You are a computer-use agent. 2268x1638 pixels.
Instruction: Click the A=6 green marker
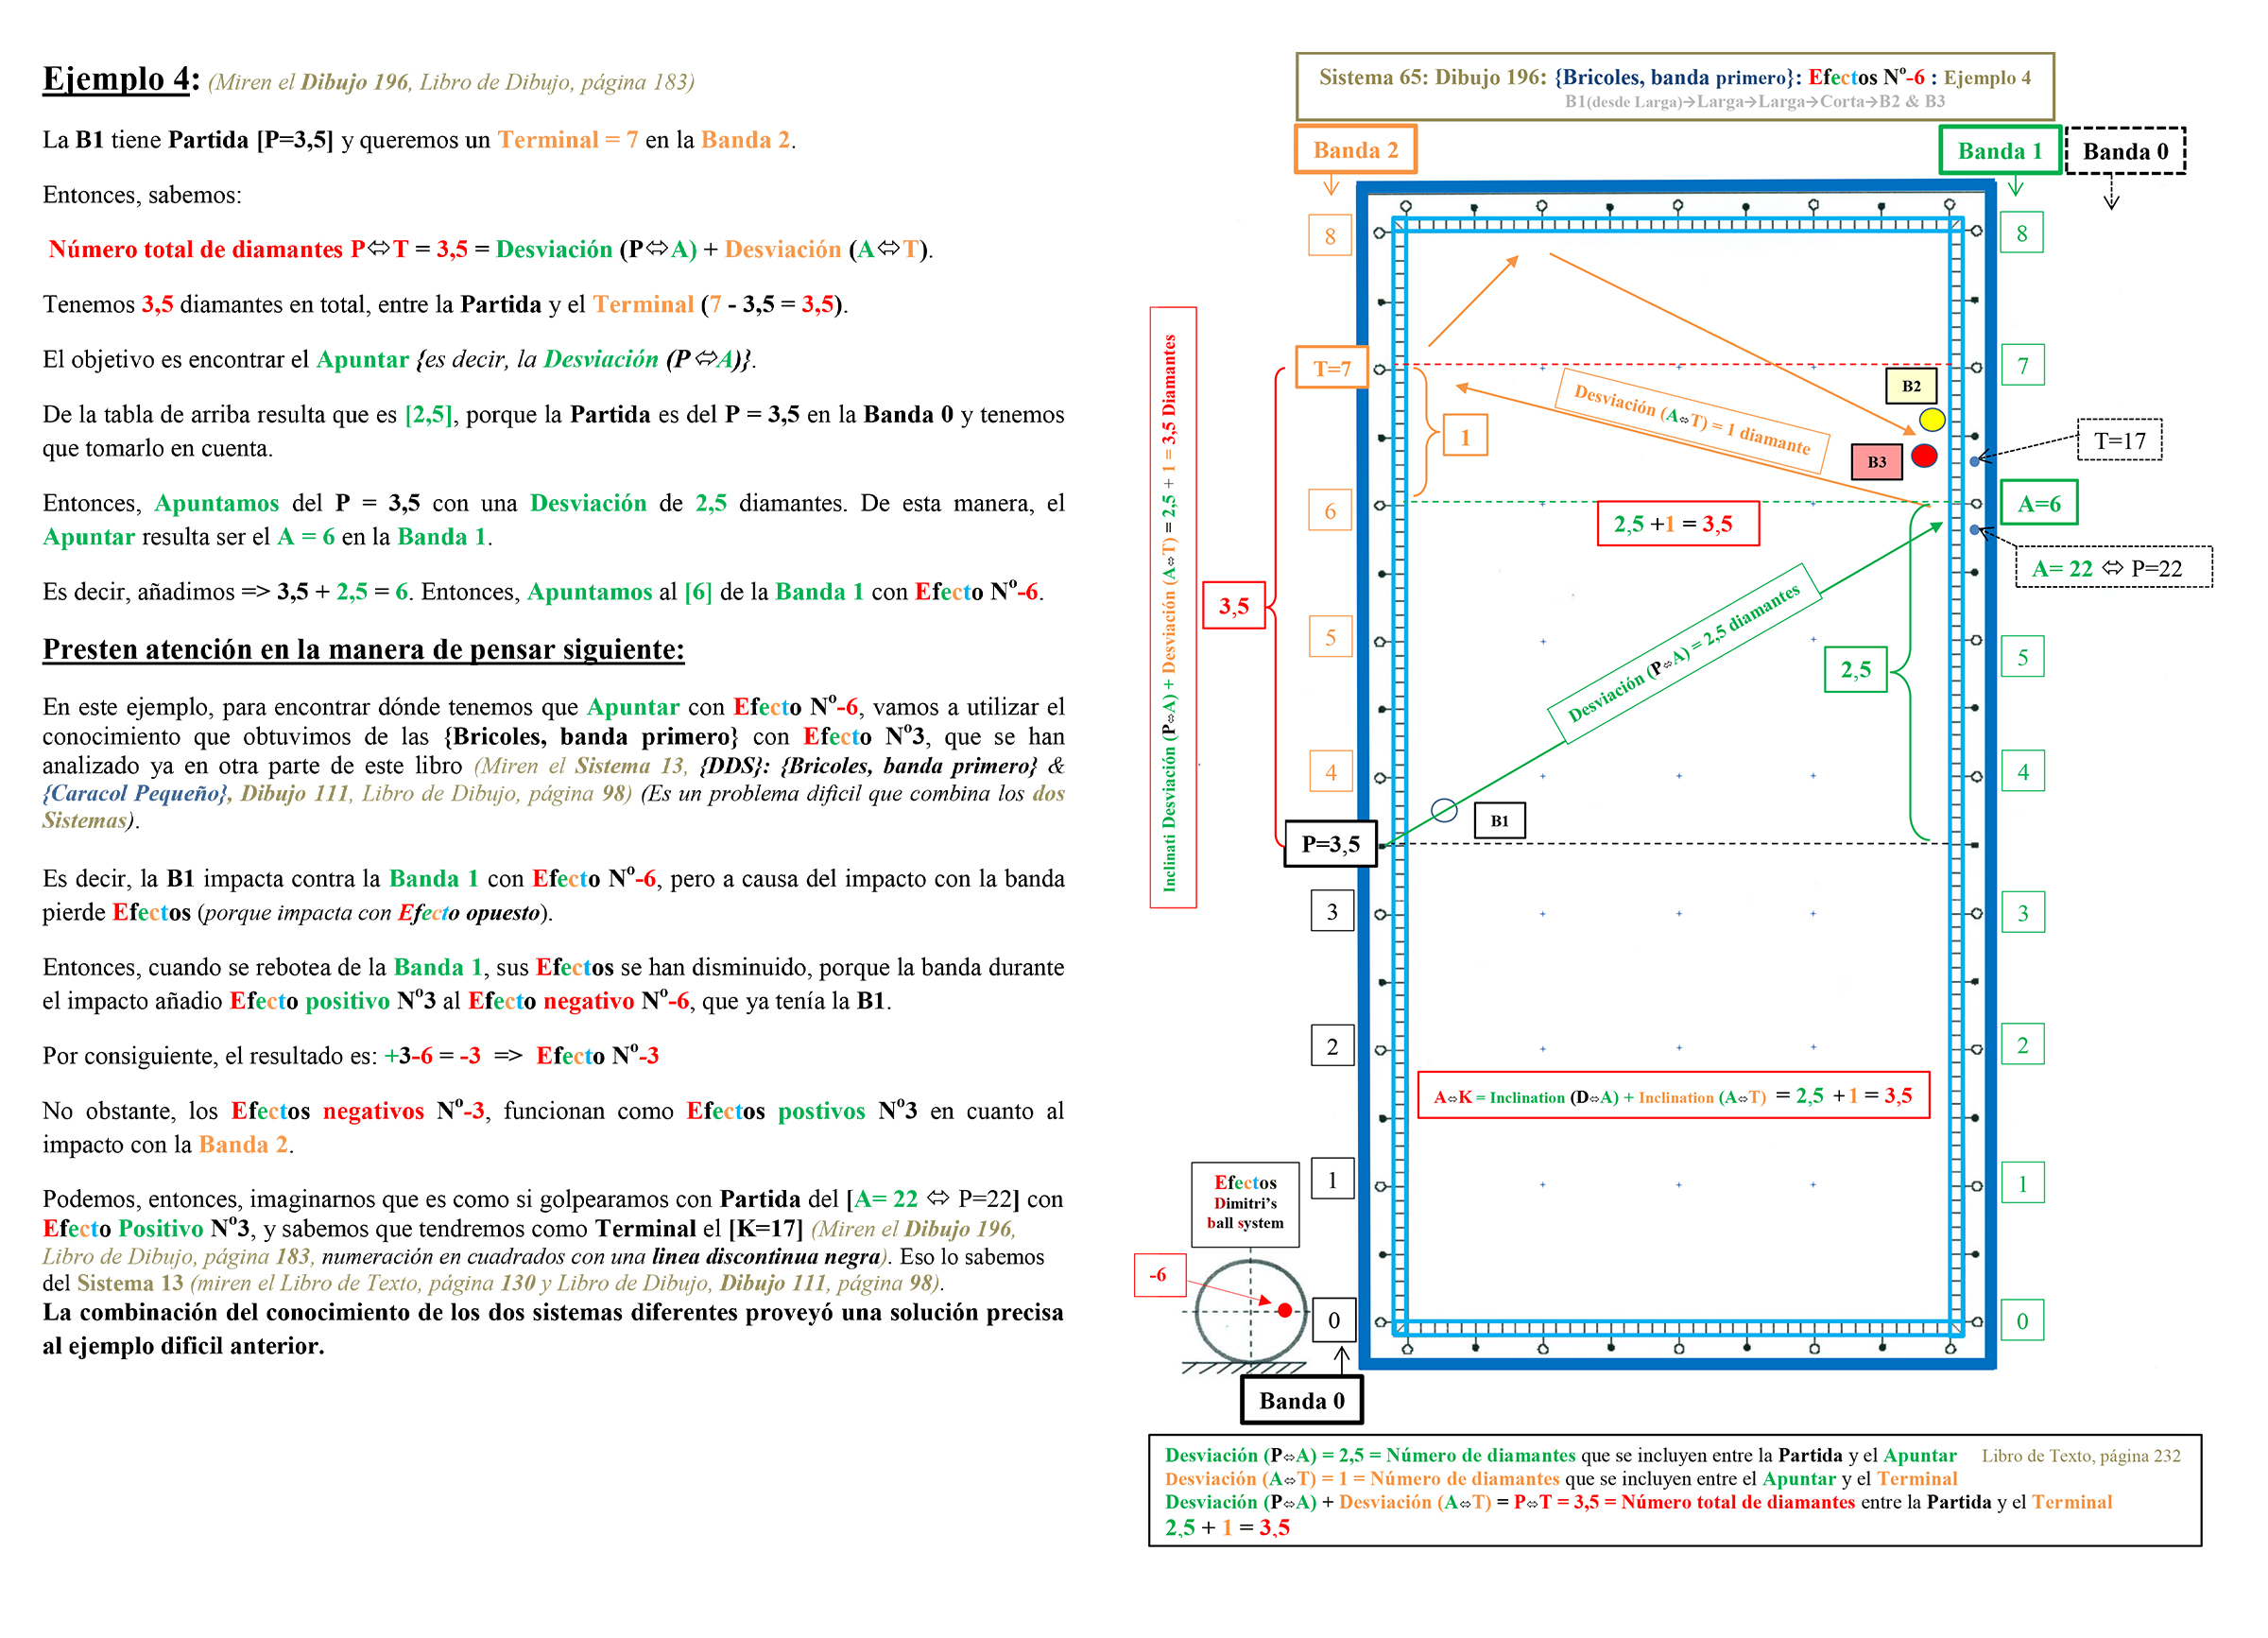[x=2038, y=503]
